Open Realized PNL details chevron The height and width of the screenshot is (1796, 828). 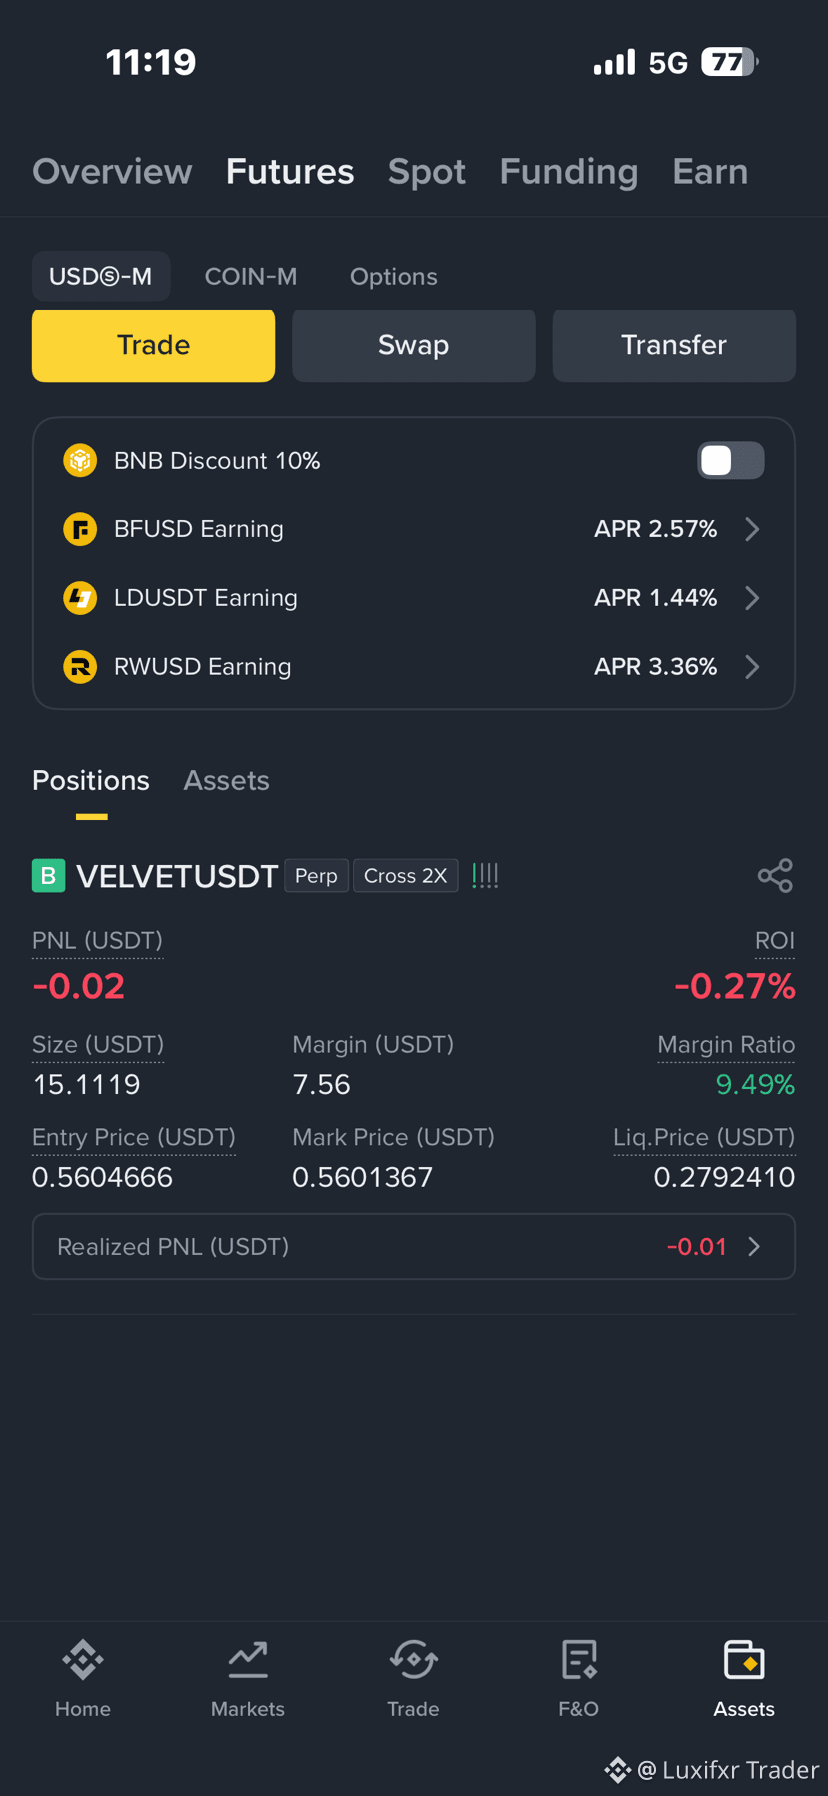(755, 1247)
